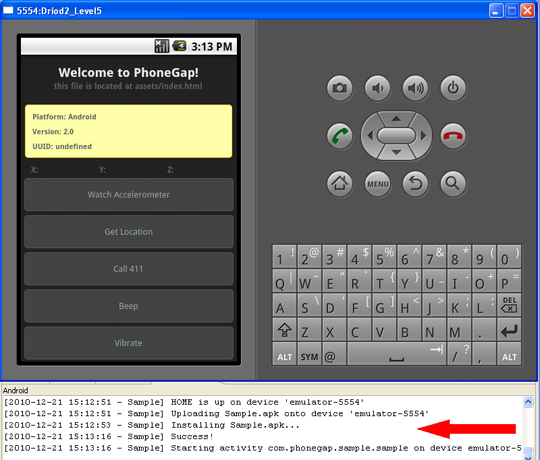
Task: Click the slash question mark key
Action: pyautogui.click(x=459, y=354)
